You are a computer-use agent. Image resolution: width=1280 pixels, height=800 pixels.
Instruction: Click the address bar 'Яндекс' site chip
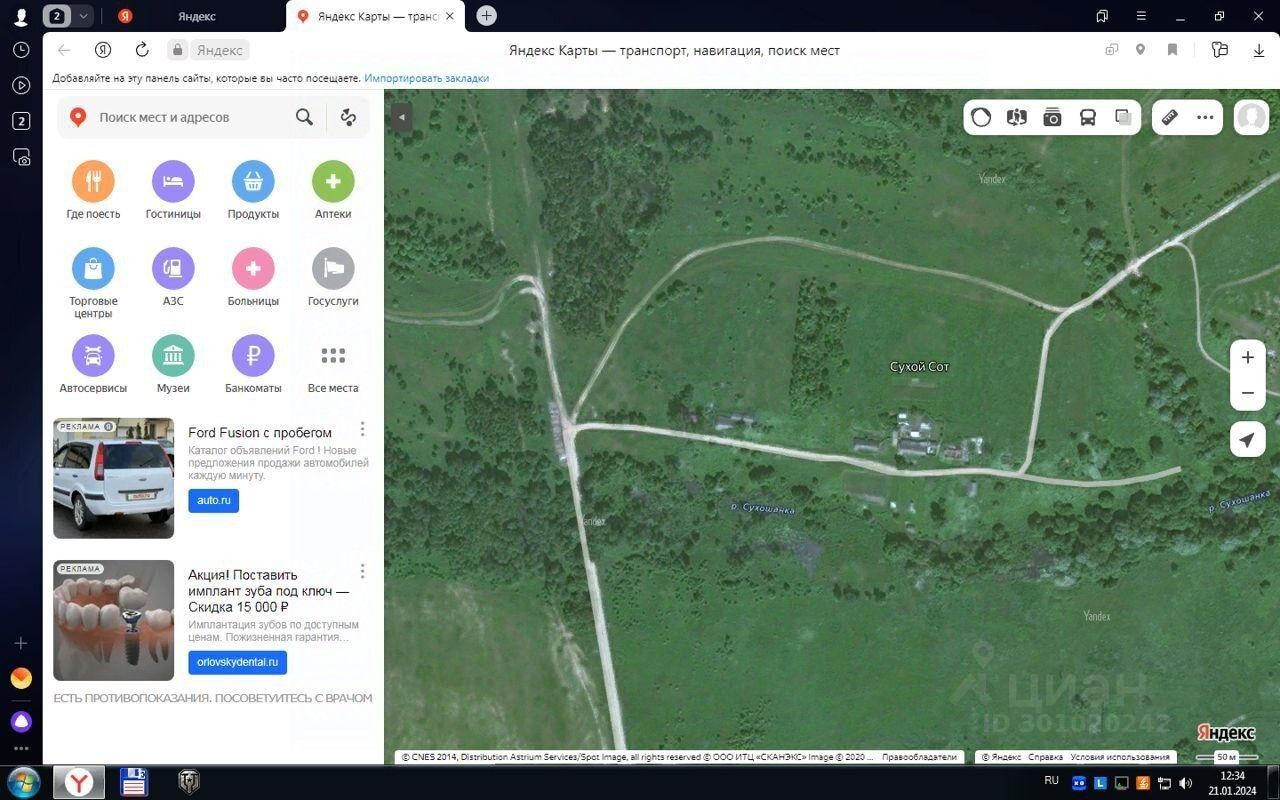pyautogui.click(x=208, y=50)
